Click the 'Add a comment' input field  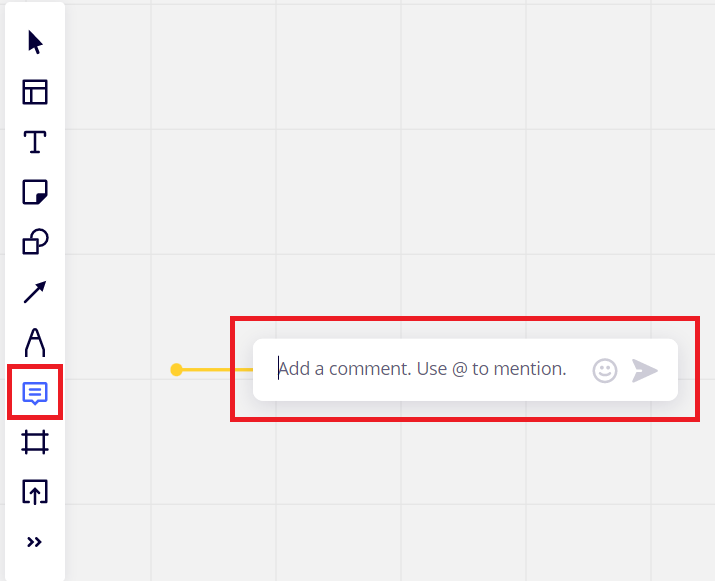pyautogui.click(x=422, y=369)
